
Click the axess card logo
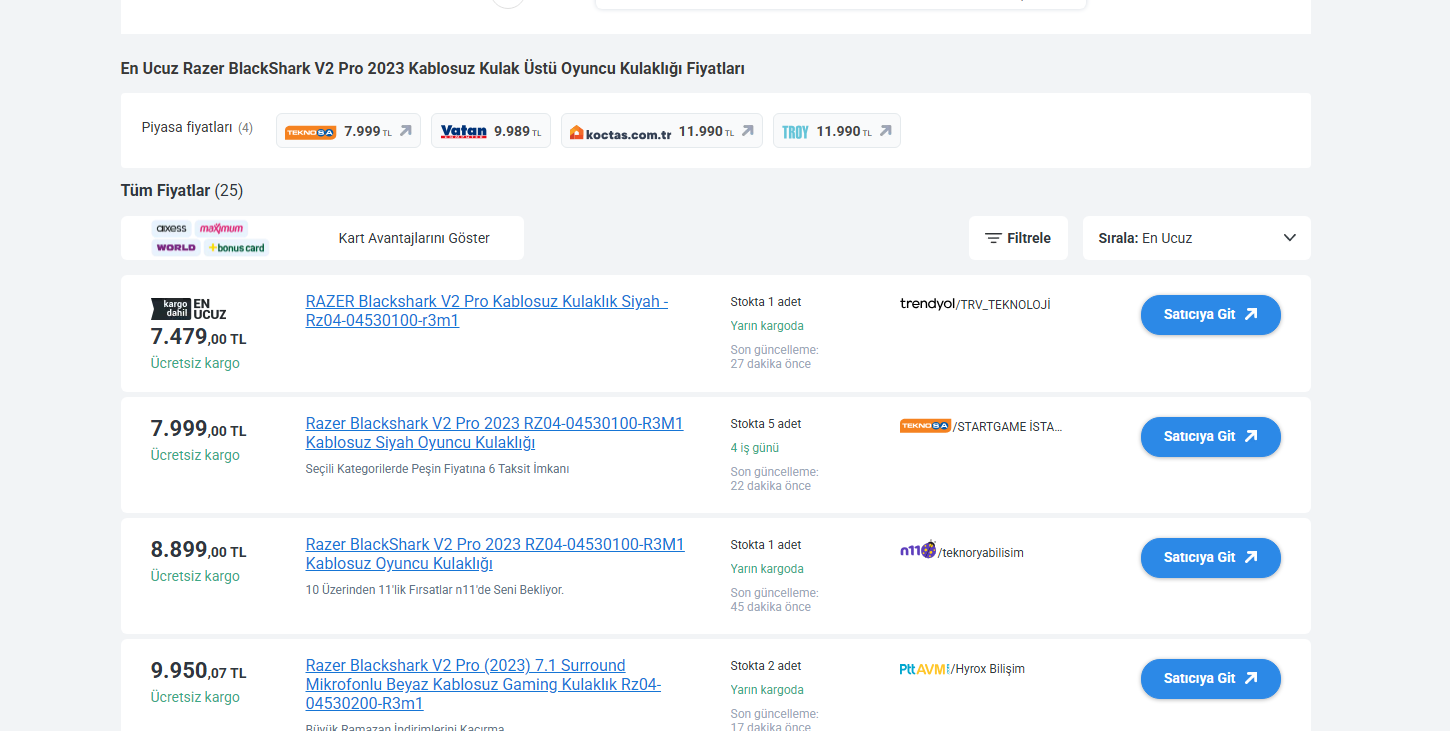172,228
